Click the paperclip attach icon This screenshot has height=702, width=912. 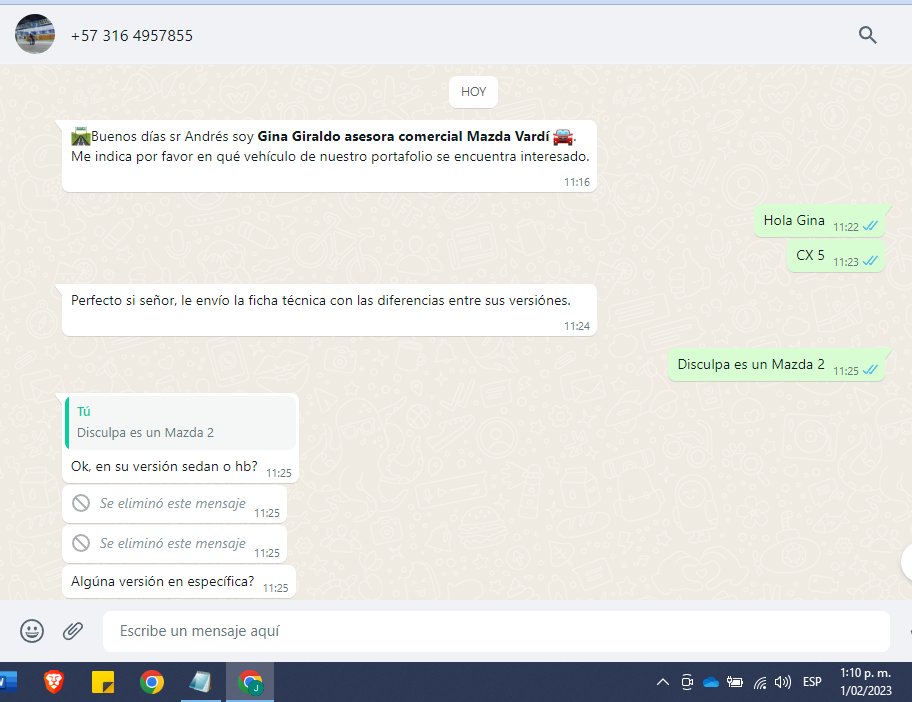pyautogui.click(x=73, y=631)
